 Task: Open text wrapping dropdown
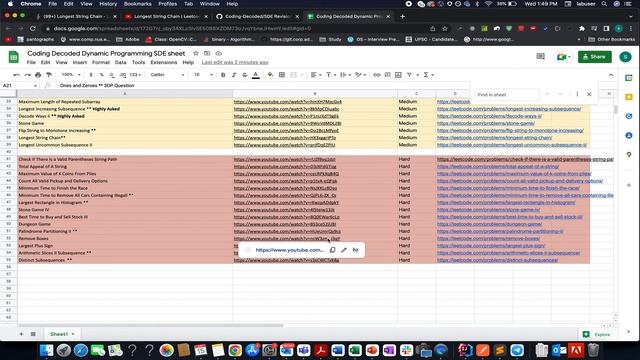click(344, 75)
